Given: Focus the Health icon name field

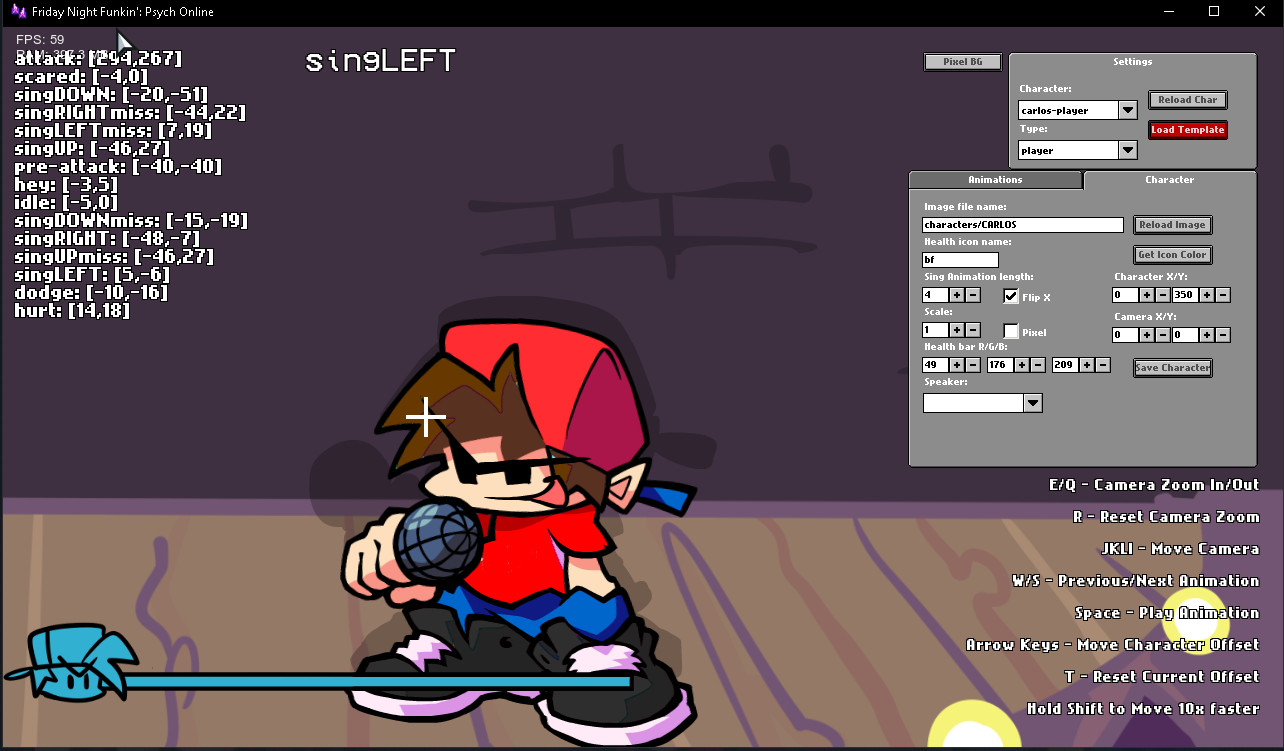Looking at the screenshot, I should pyautogui.click(x=960, y=260).
